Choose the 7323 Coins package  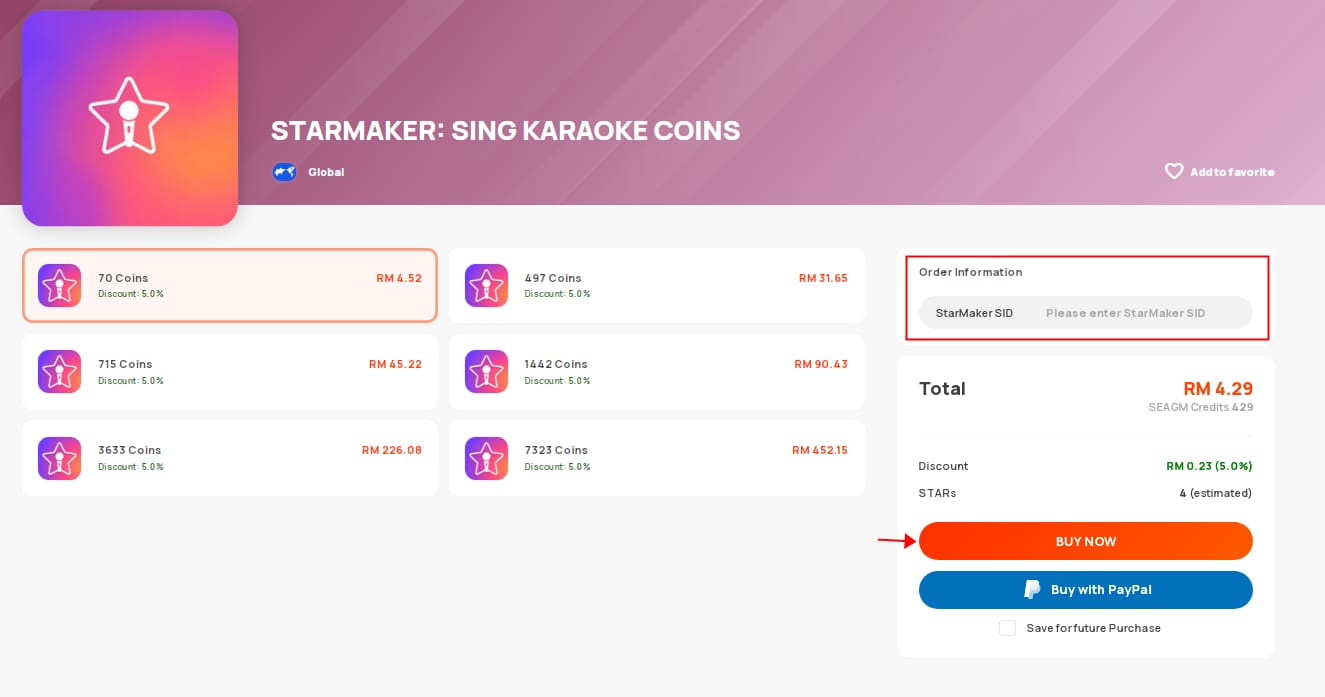[x=656, y=457]
